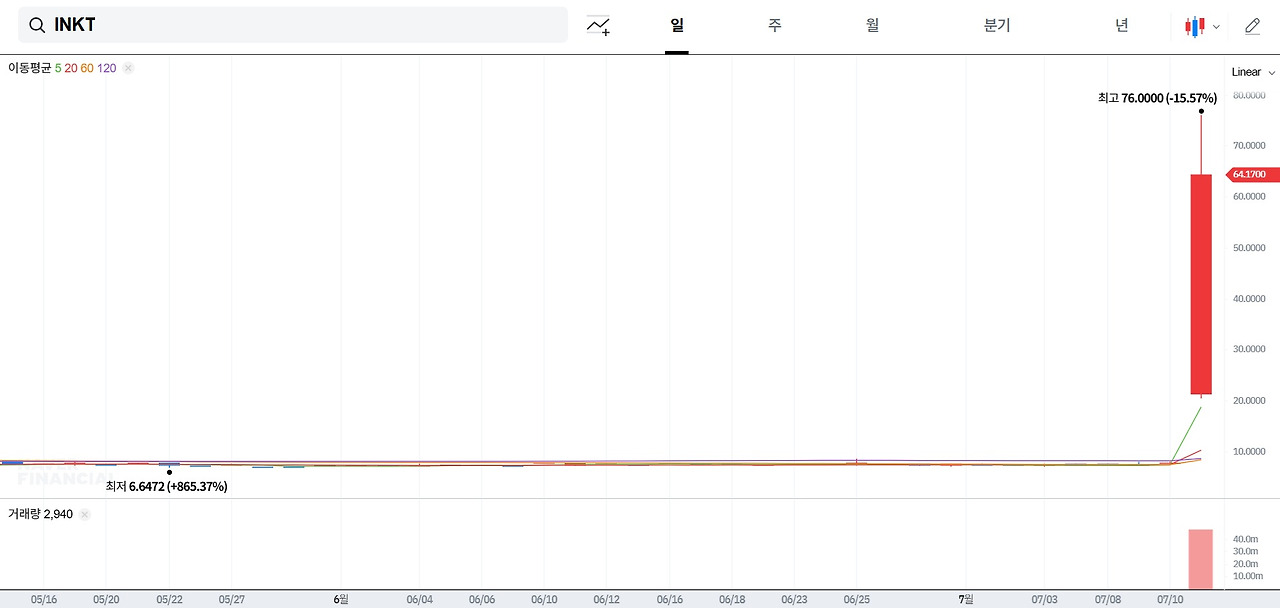Screen dimensions: 1280x608
Task: Remove the volume (거래량) indicator
Action: point(85,514)
